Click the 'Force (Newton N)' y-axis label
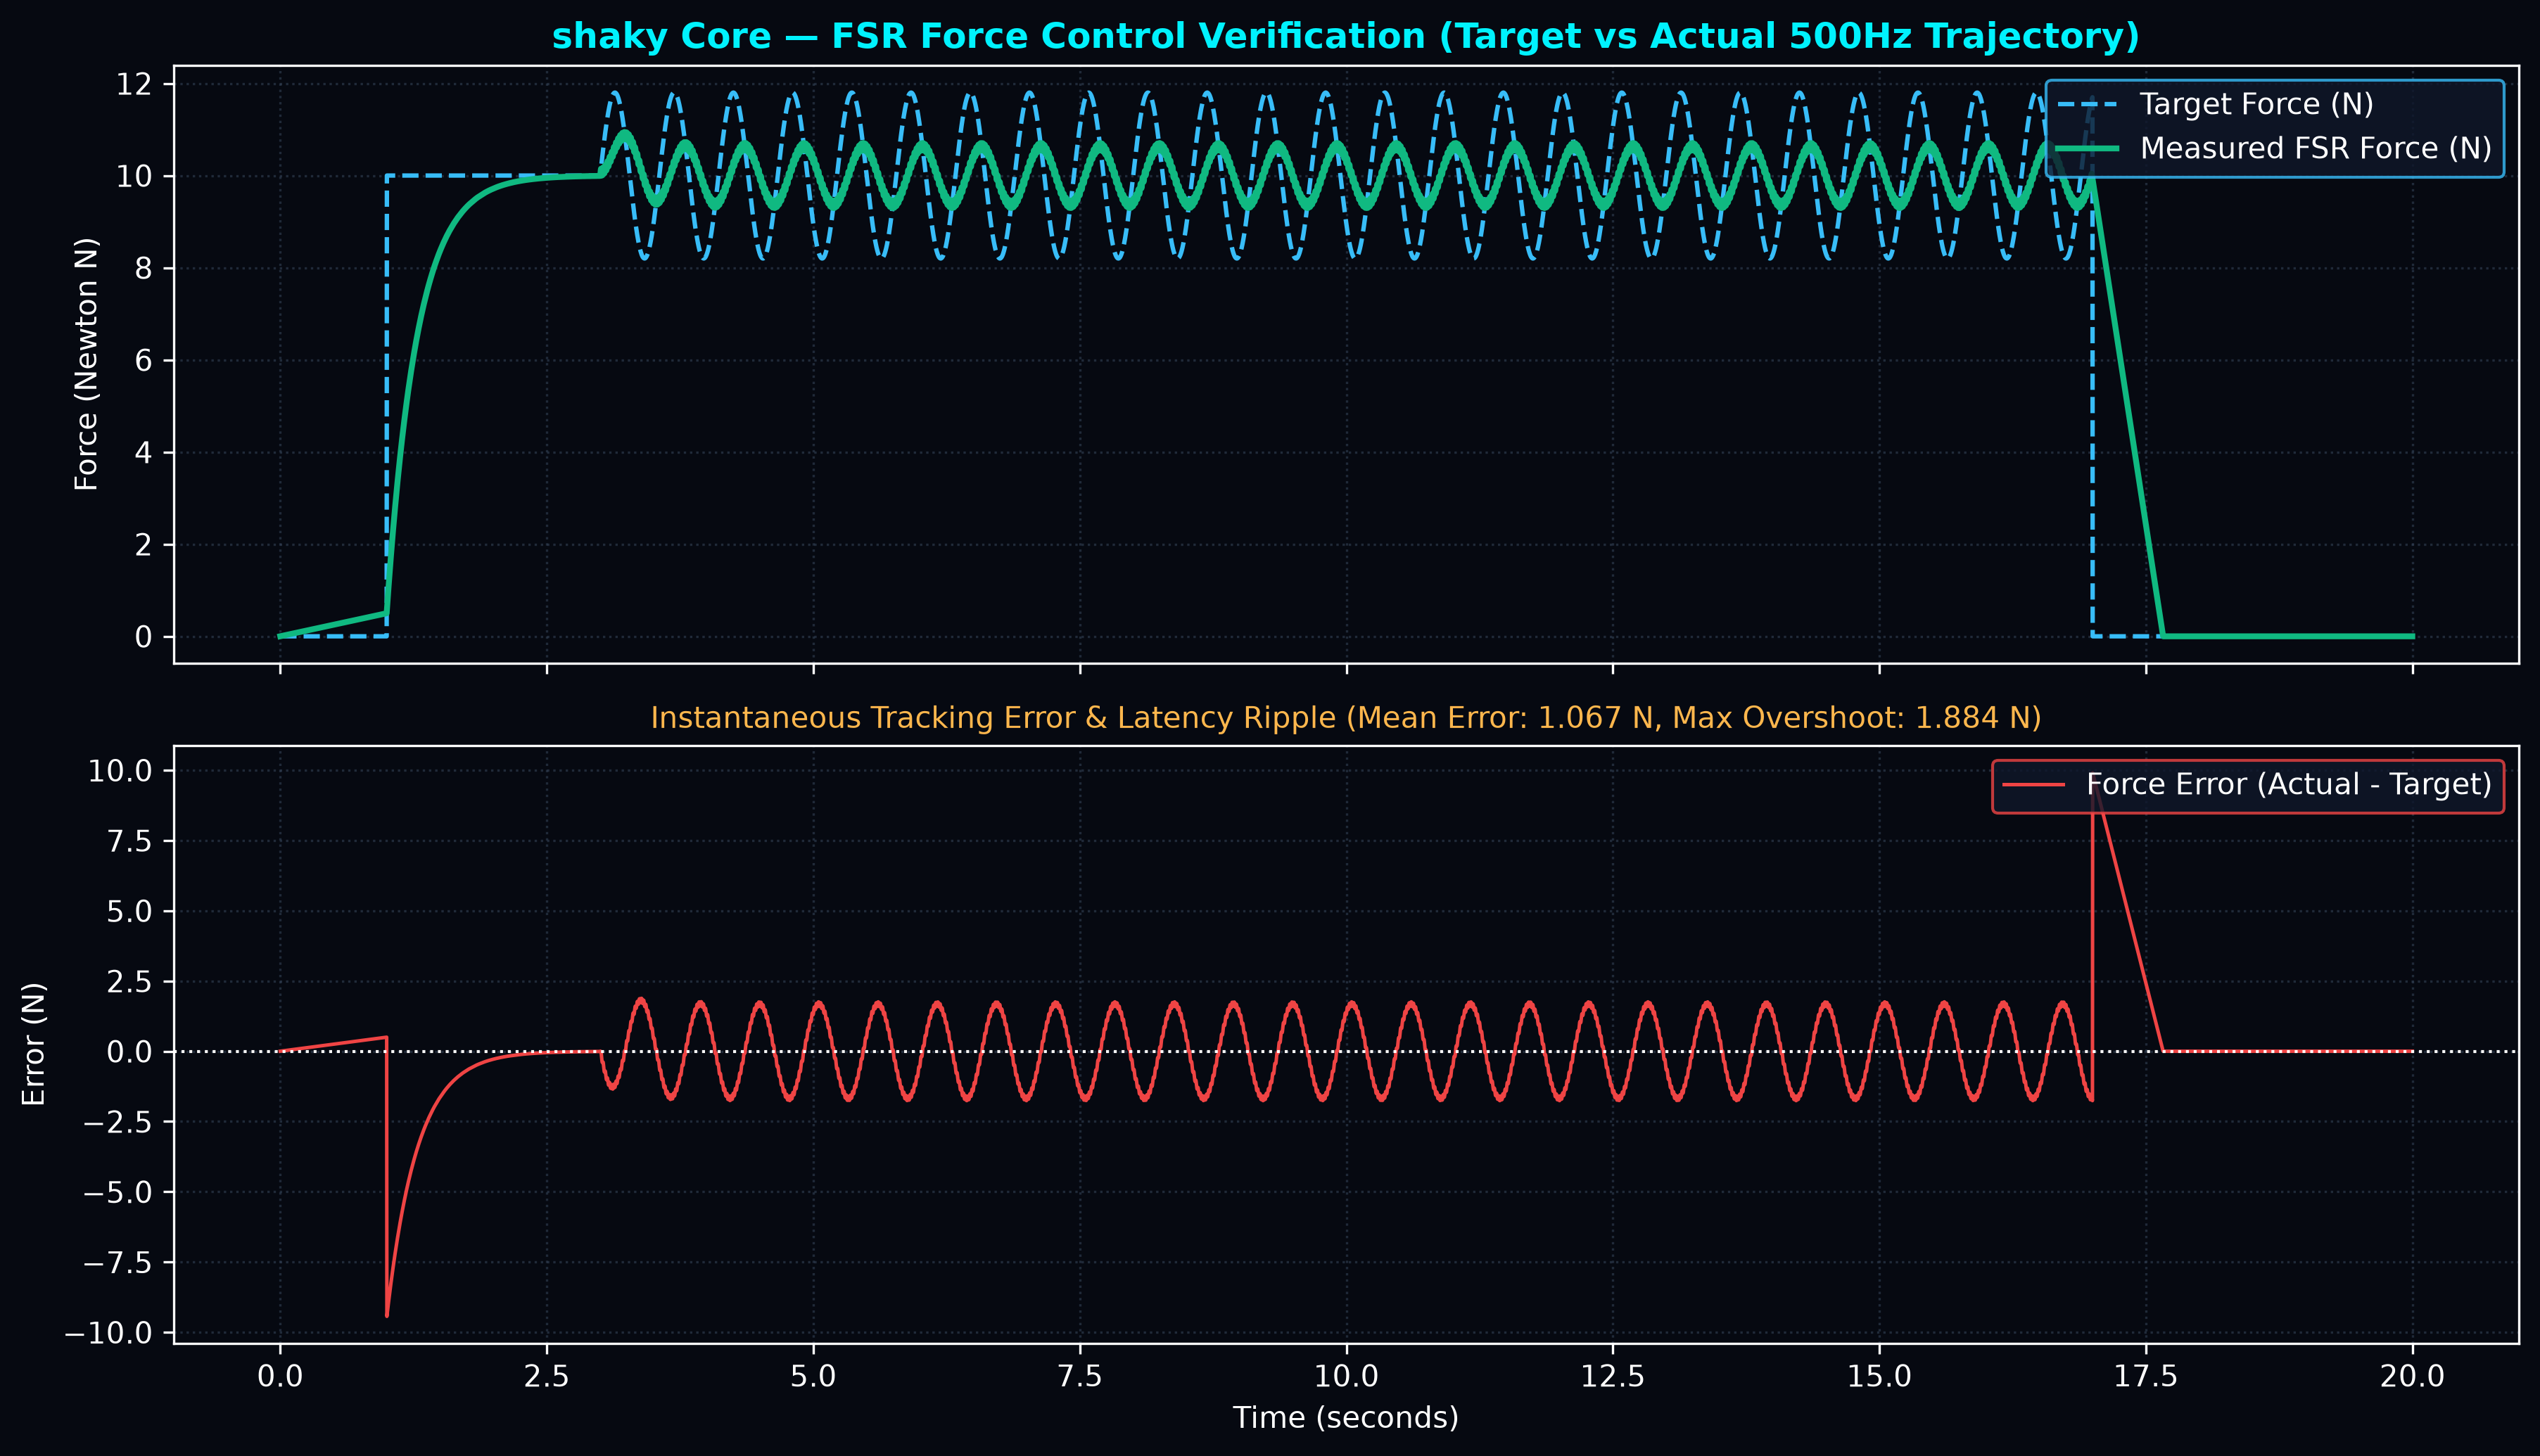 tap(87, 364)
